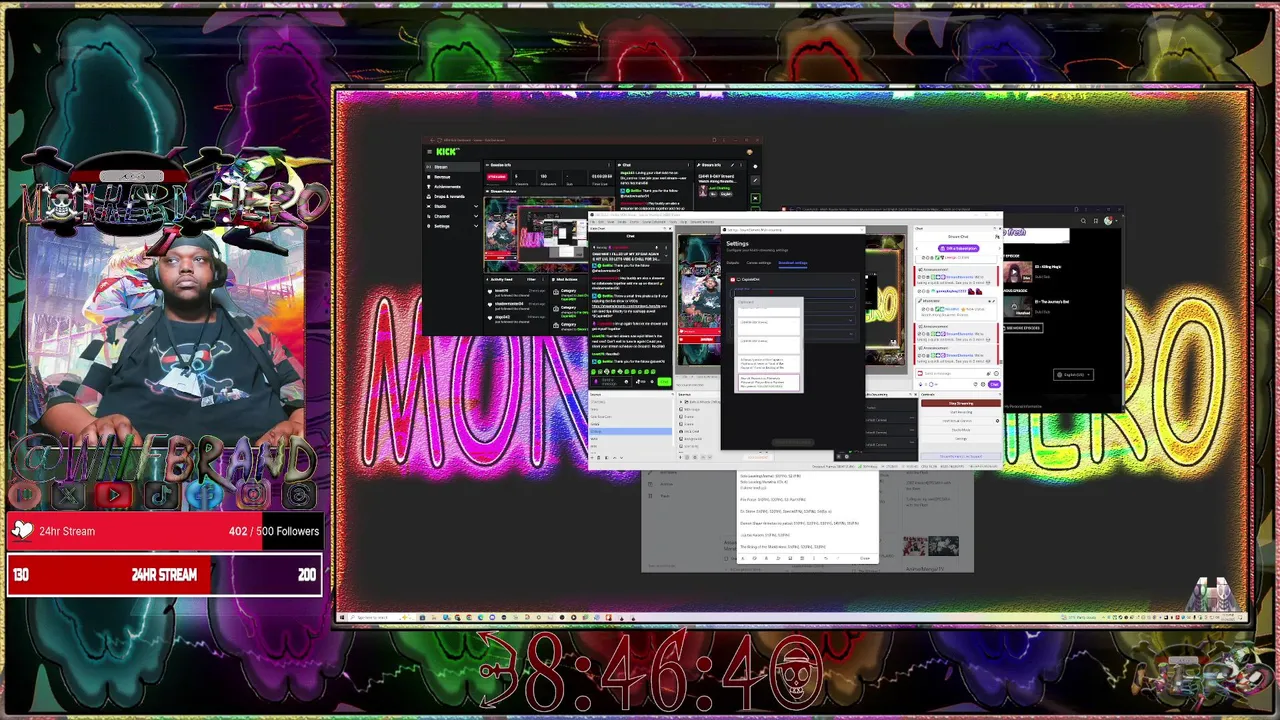Screen dimensions: 1280x720
Task: Click Start Virtual Camera in OBS Controls
Action: (957, 421)
